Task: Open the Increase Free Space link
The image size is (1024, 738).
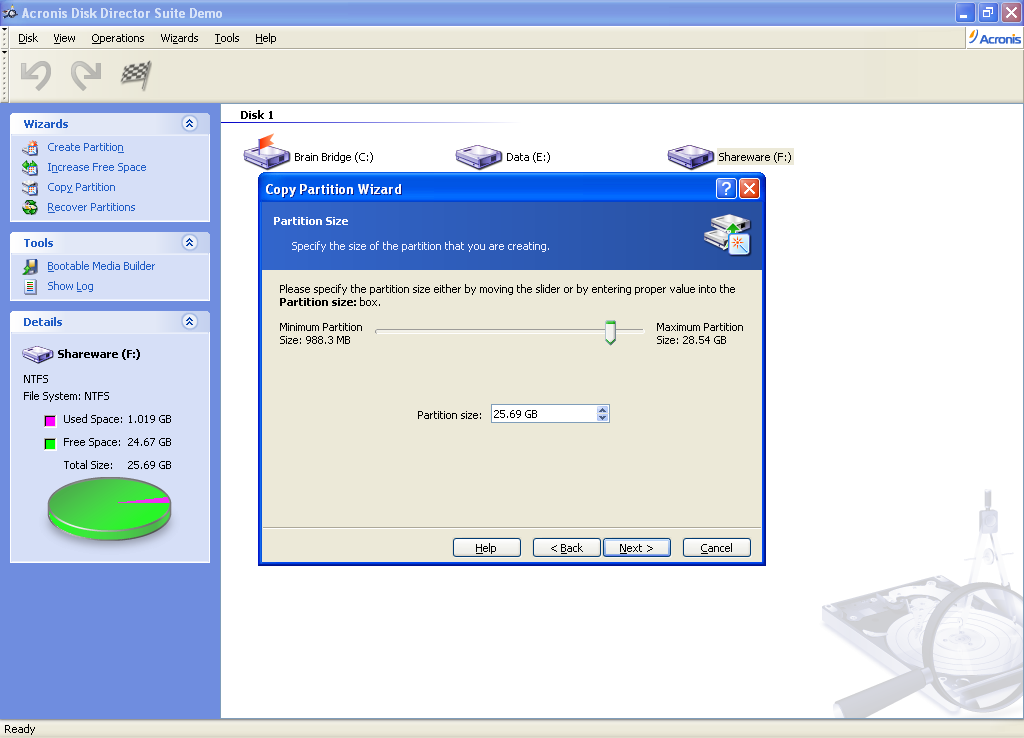Action: pos(97,167)
